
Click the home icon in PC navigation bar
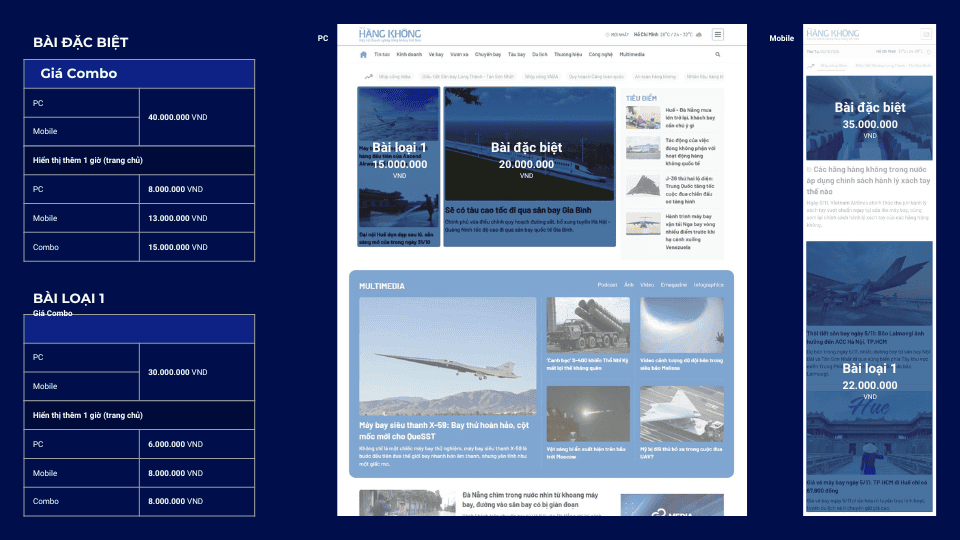click(363, 54)
